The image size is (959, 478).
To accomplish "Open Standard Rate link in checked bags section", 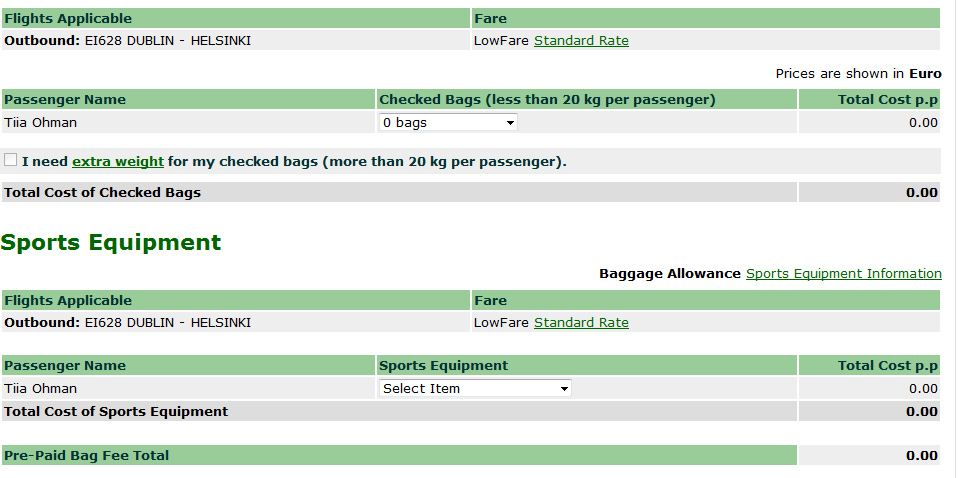I will pos(581,41).
